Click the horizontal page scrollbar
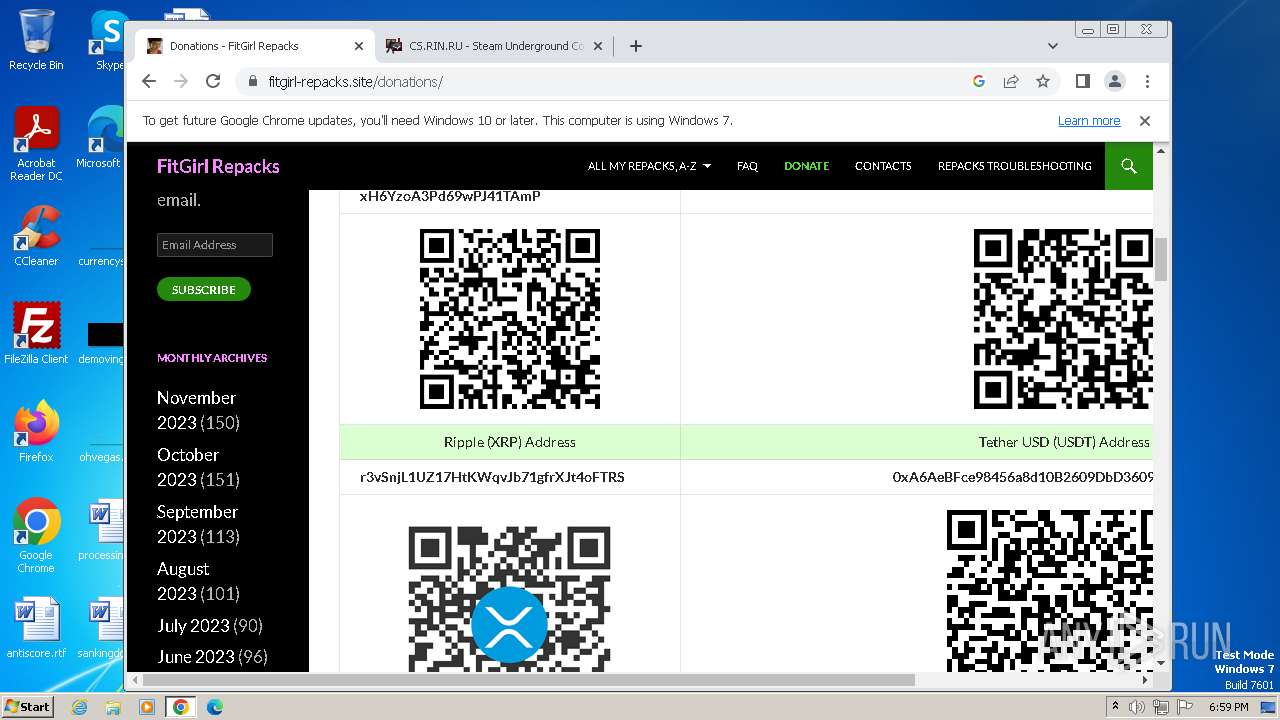This screenshot has height=720, width=1280. (528, 680)
